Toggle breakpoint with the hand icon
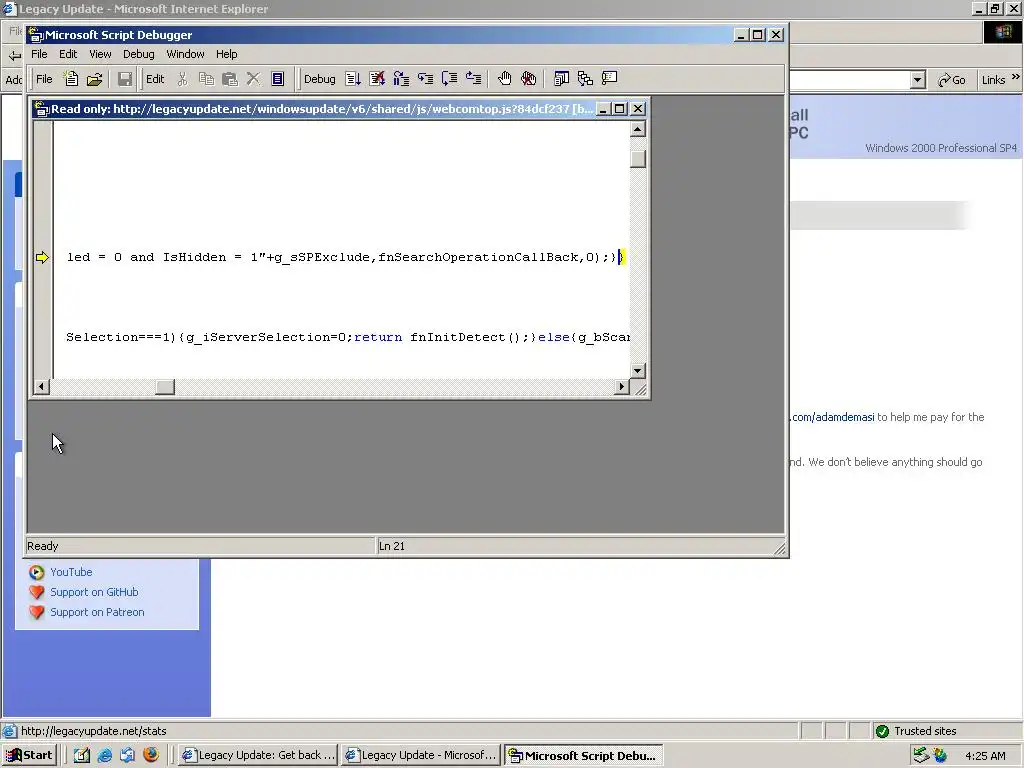This screenshot has height=768, width=1024. [504, 79]
